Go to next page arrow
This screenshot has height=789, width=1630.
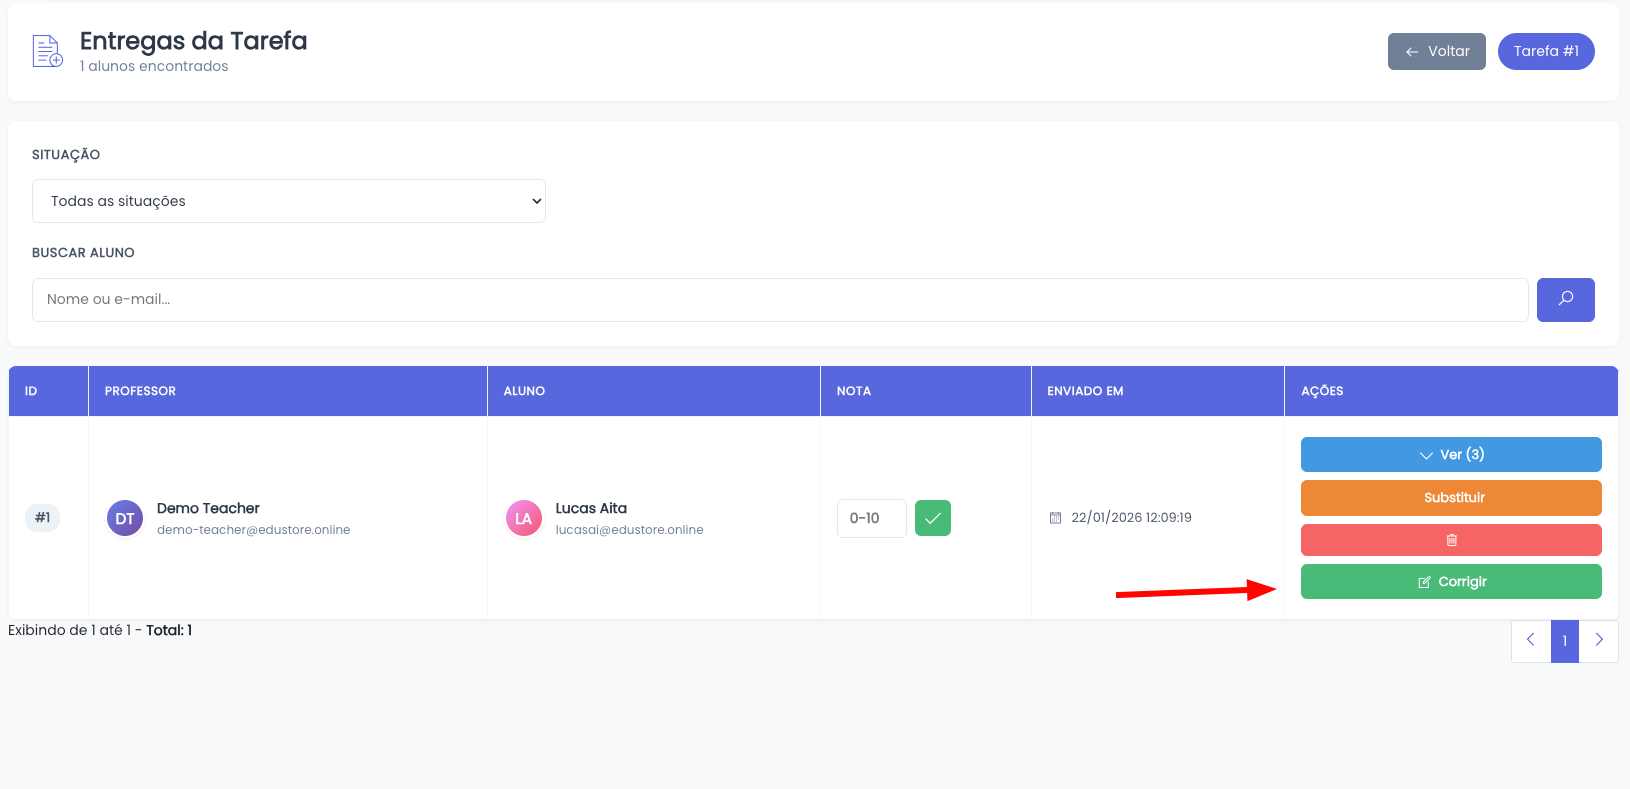pyautogui.click(x=1598, y=641)
